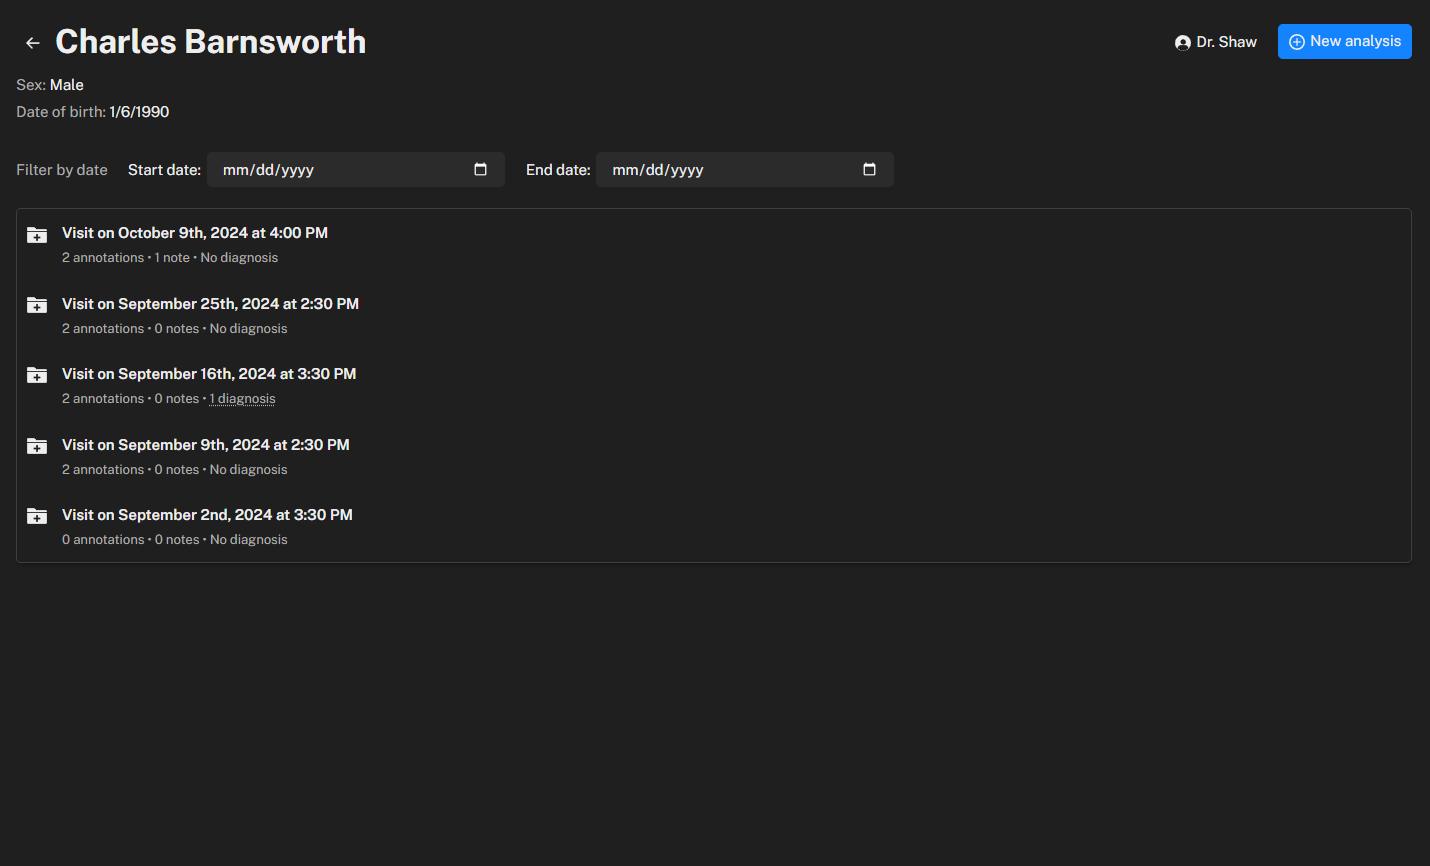Click the Dr. Shaw name label
Screen dimensions: 1430x866
click(1227, 42)
